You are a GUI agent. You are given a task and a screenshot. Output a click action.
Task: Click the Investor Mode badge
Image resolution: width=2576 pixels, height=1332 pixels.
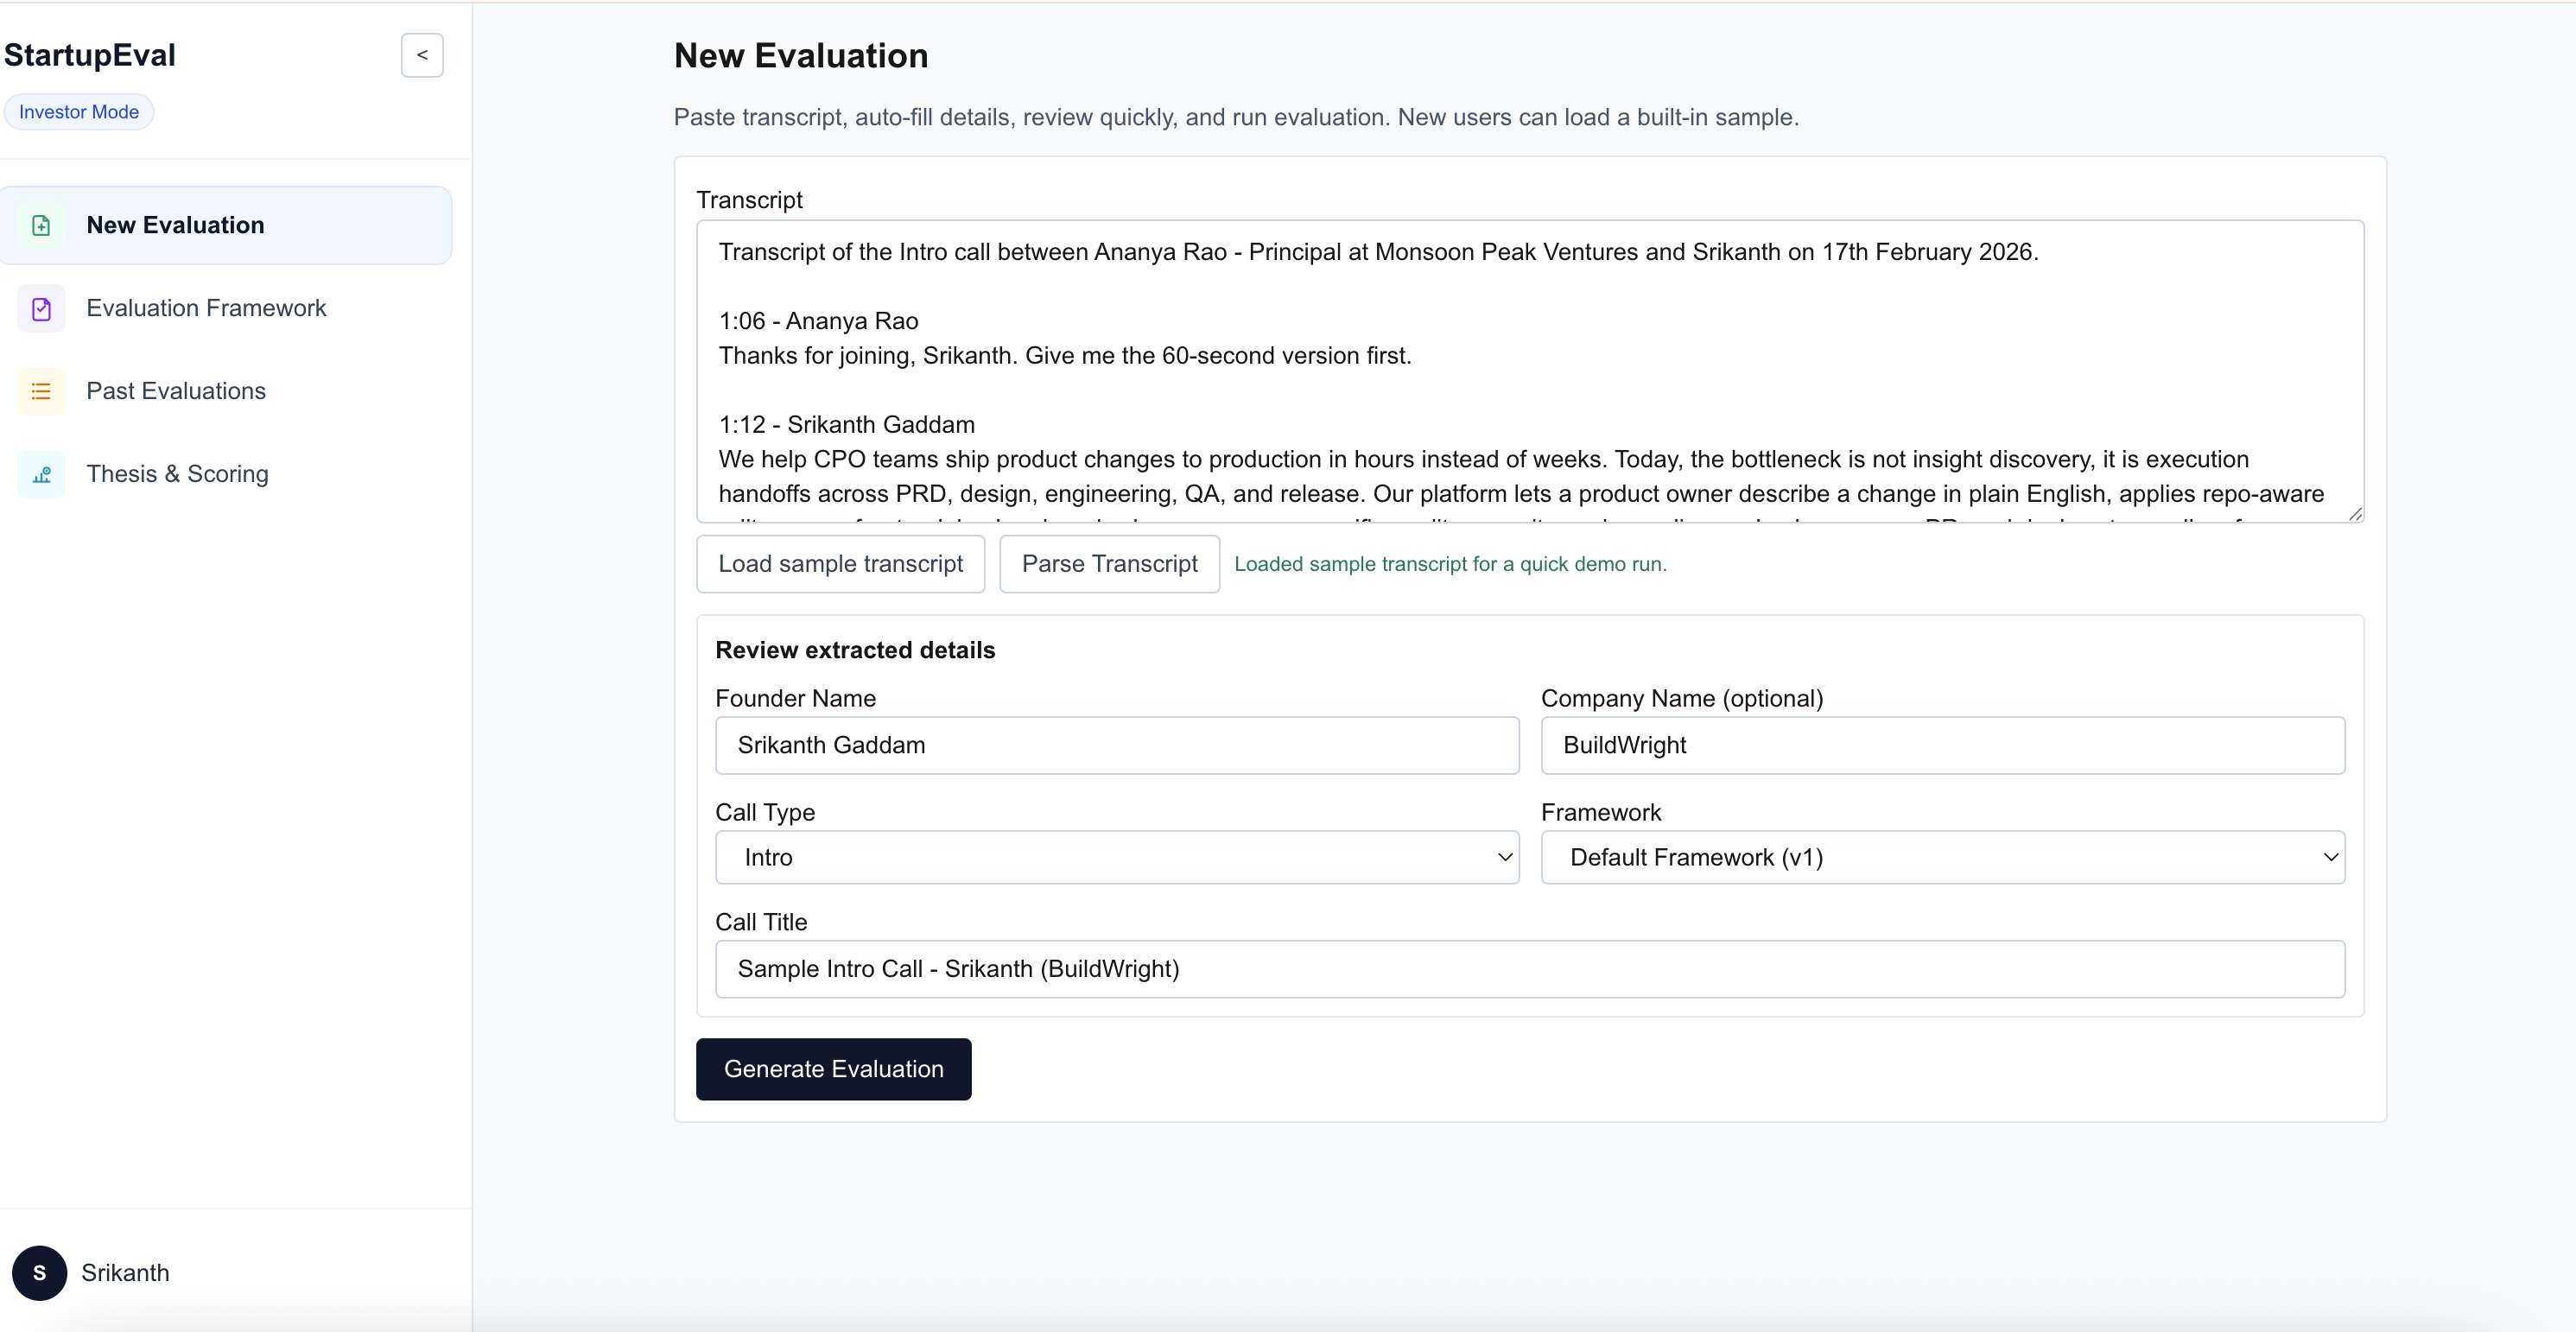[x=79, y=112]
